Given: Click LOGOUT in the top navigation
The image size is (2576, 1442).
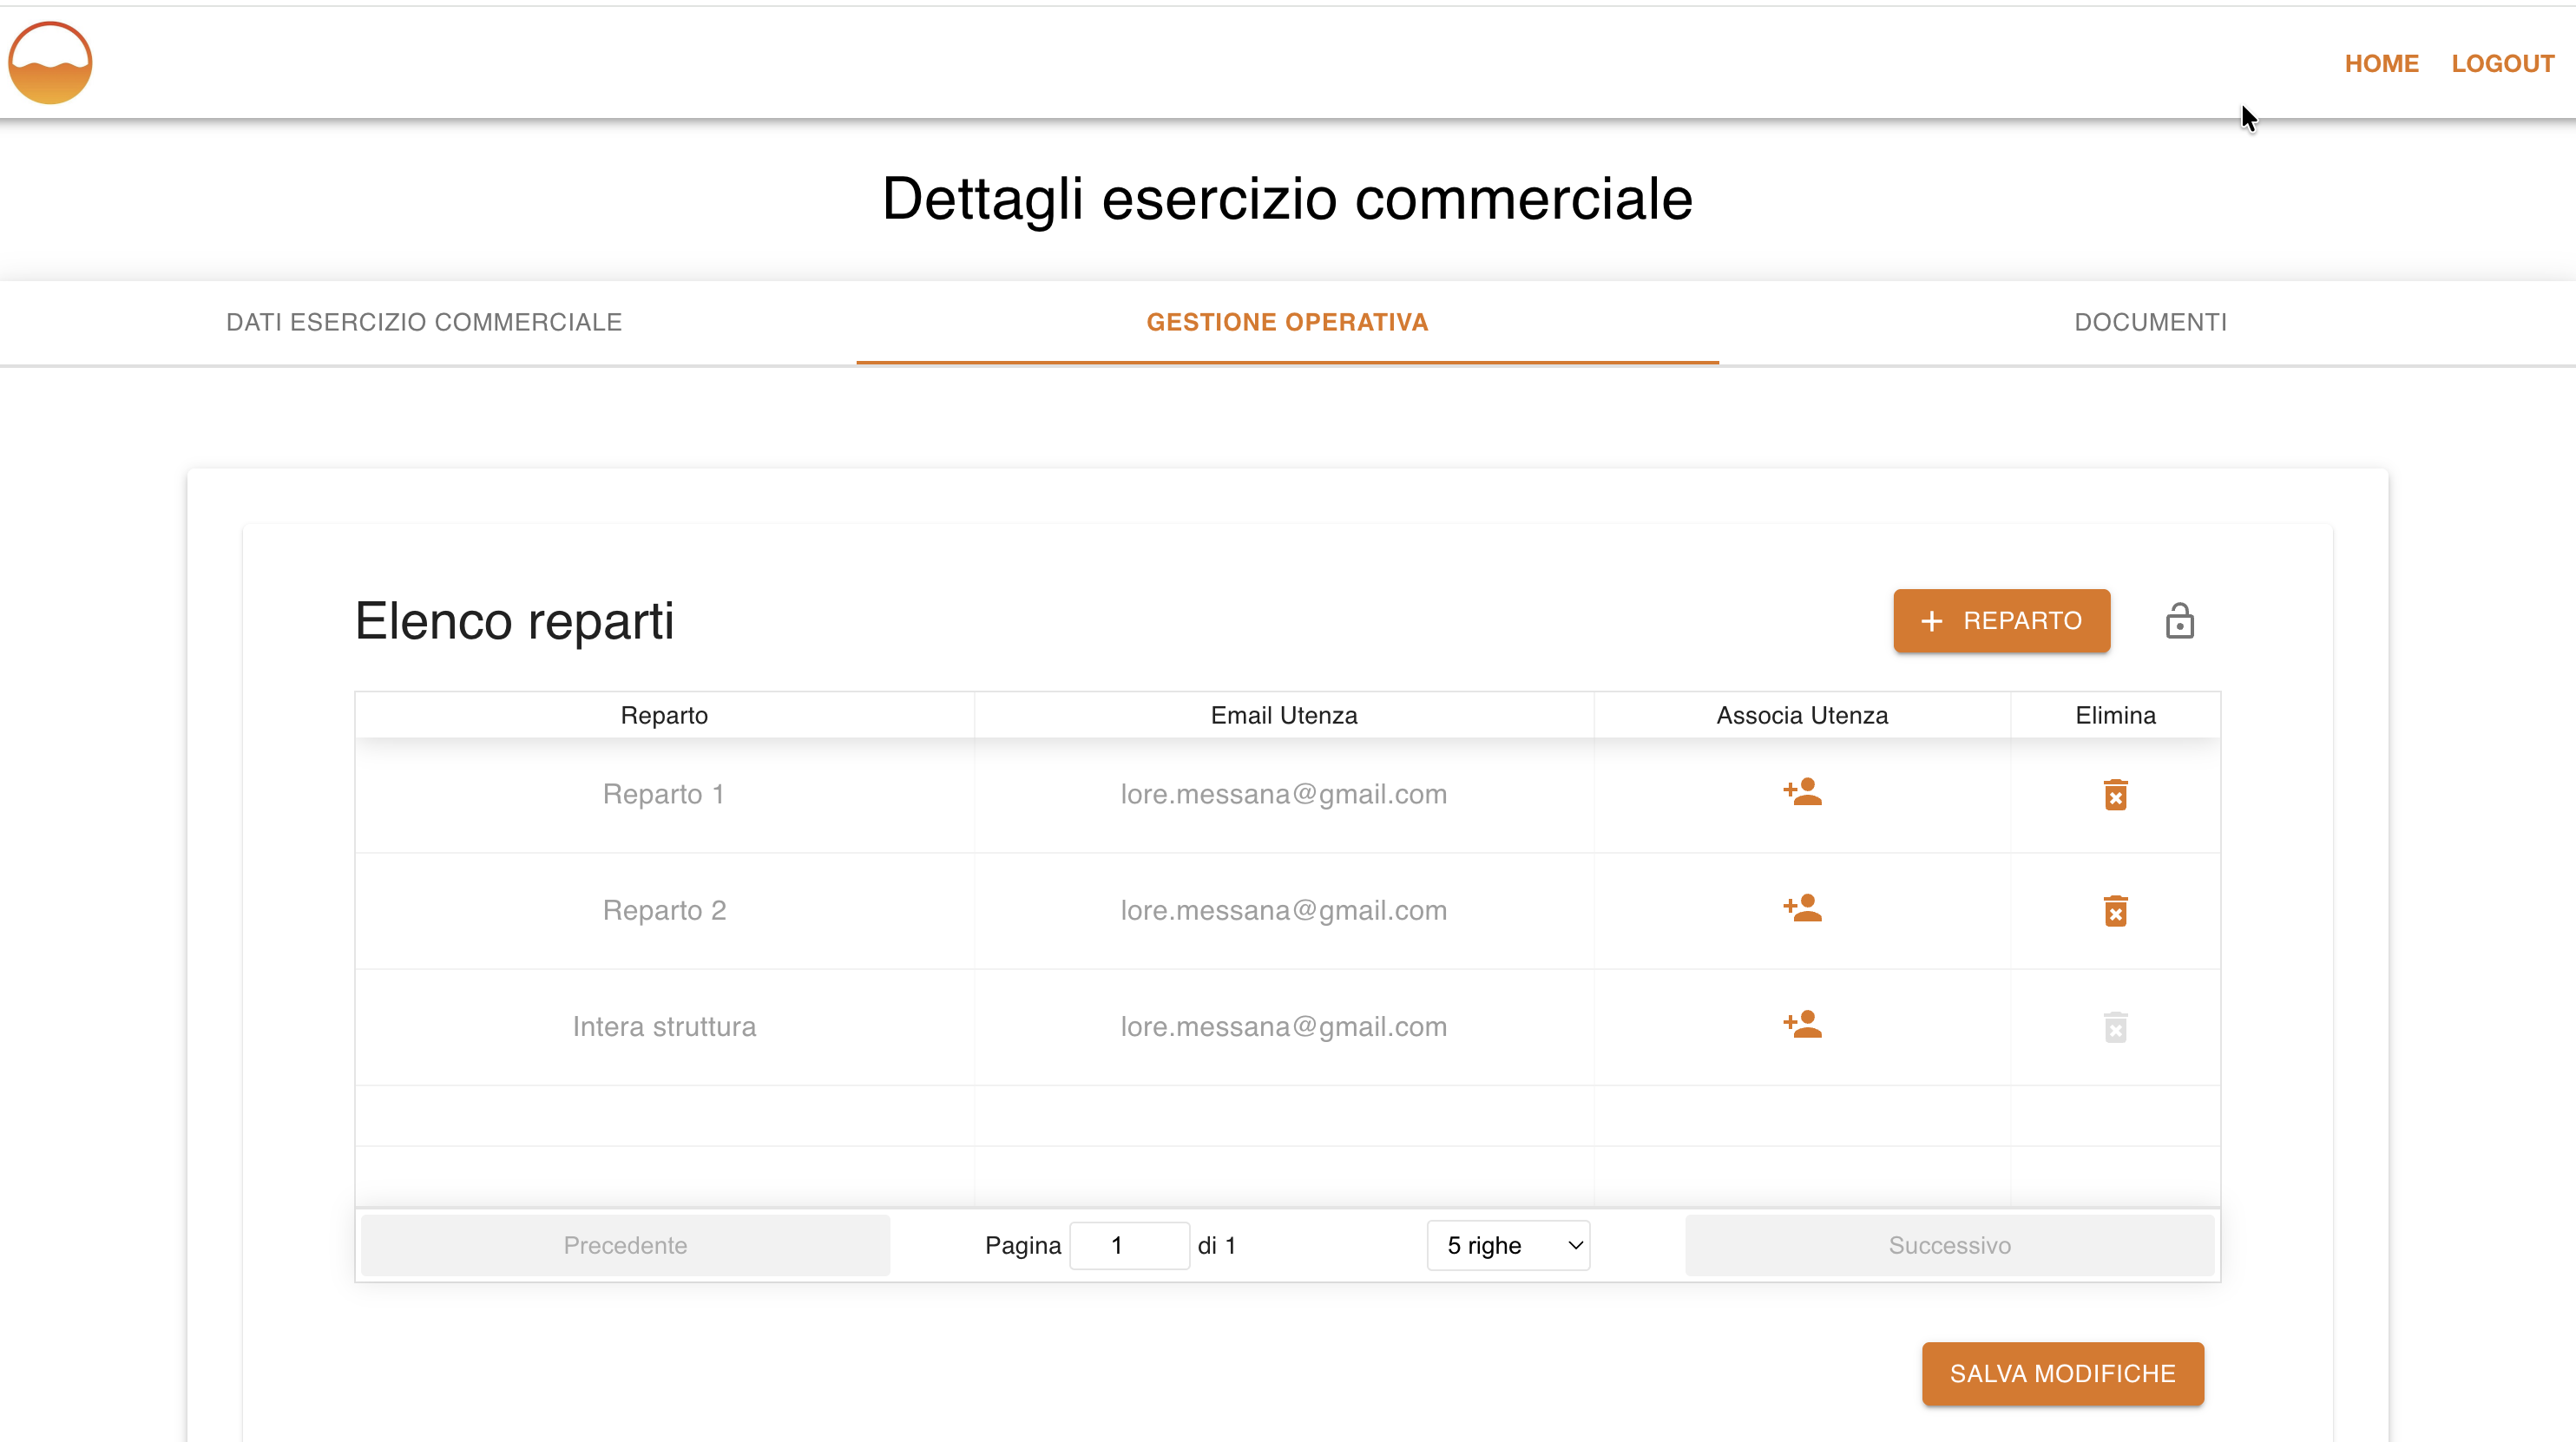Looking at the screenshot, I should (2503, 63).
